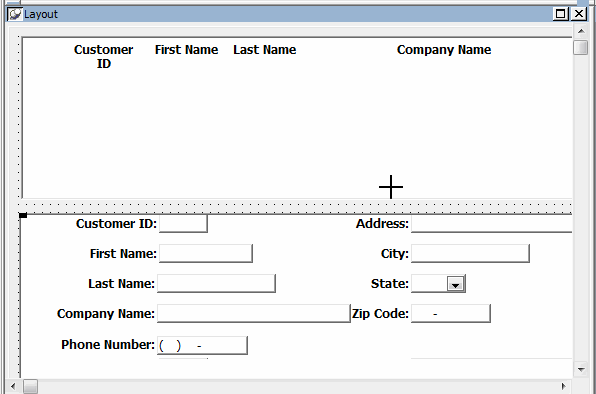The height and width of the screenshot is (394, 596).
Task: Maximize the Layout window
Action: click(561, 14)
